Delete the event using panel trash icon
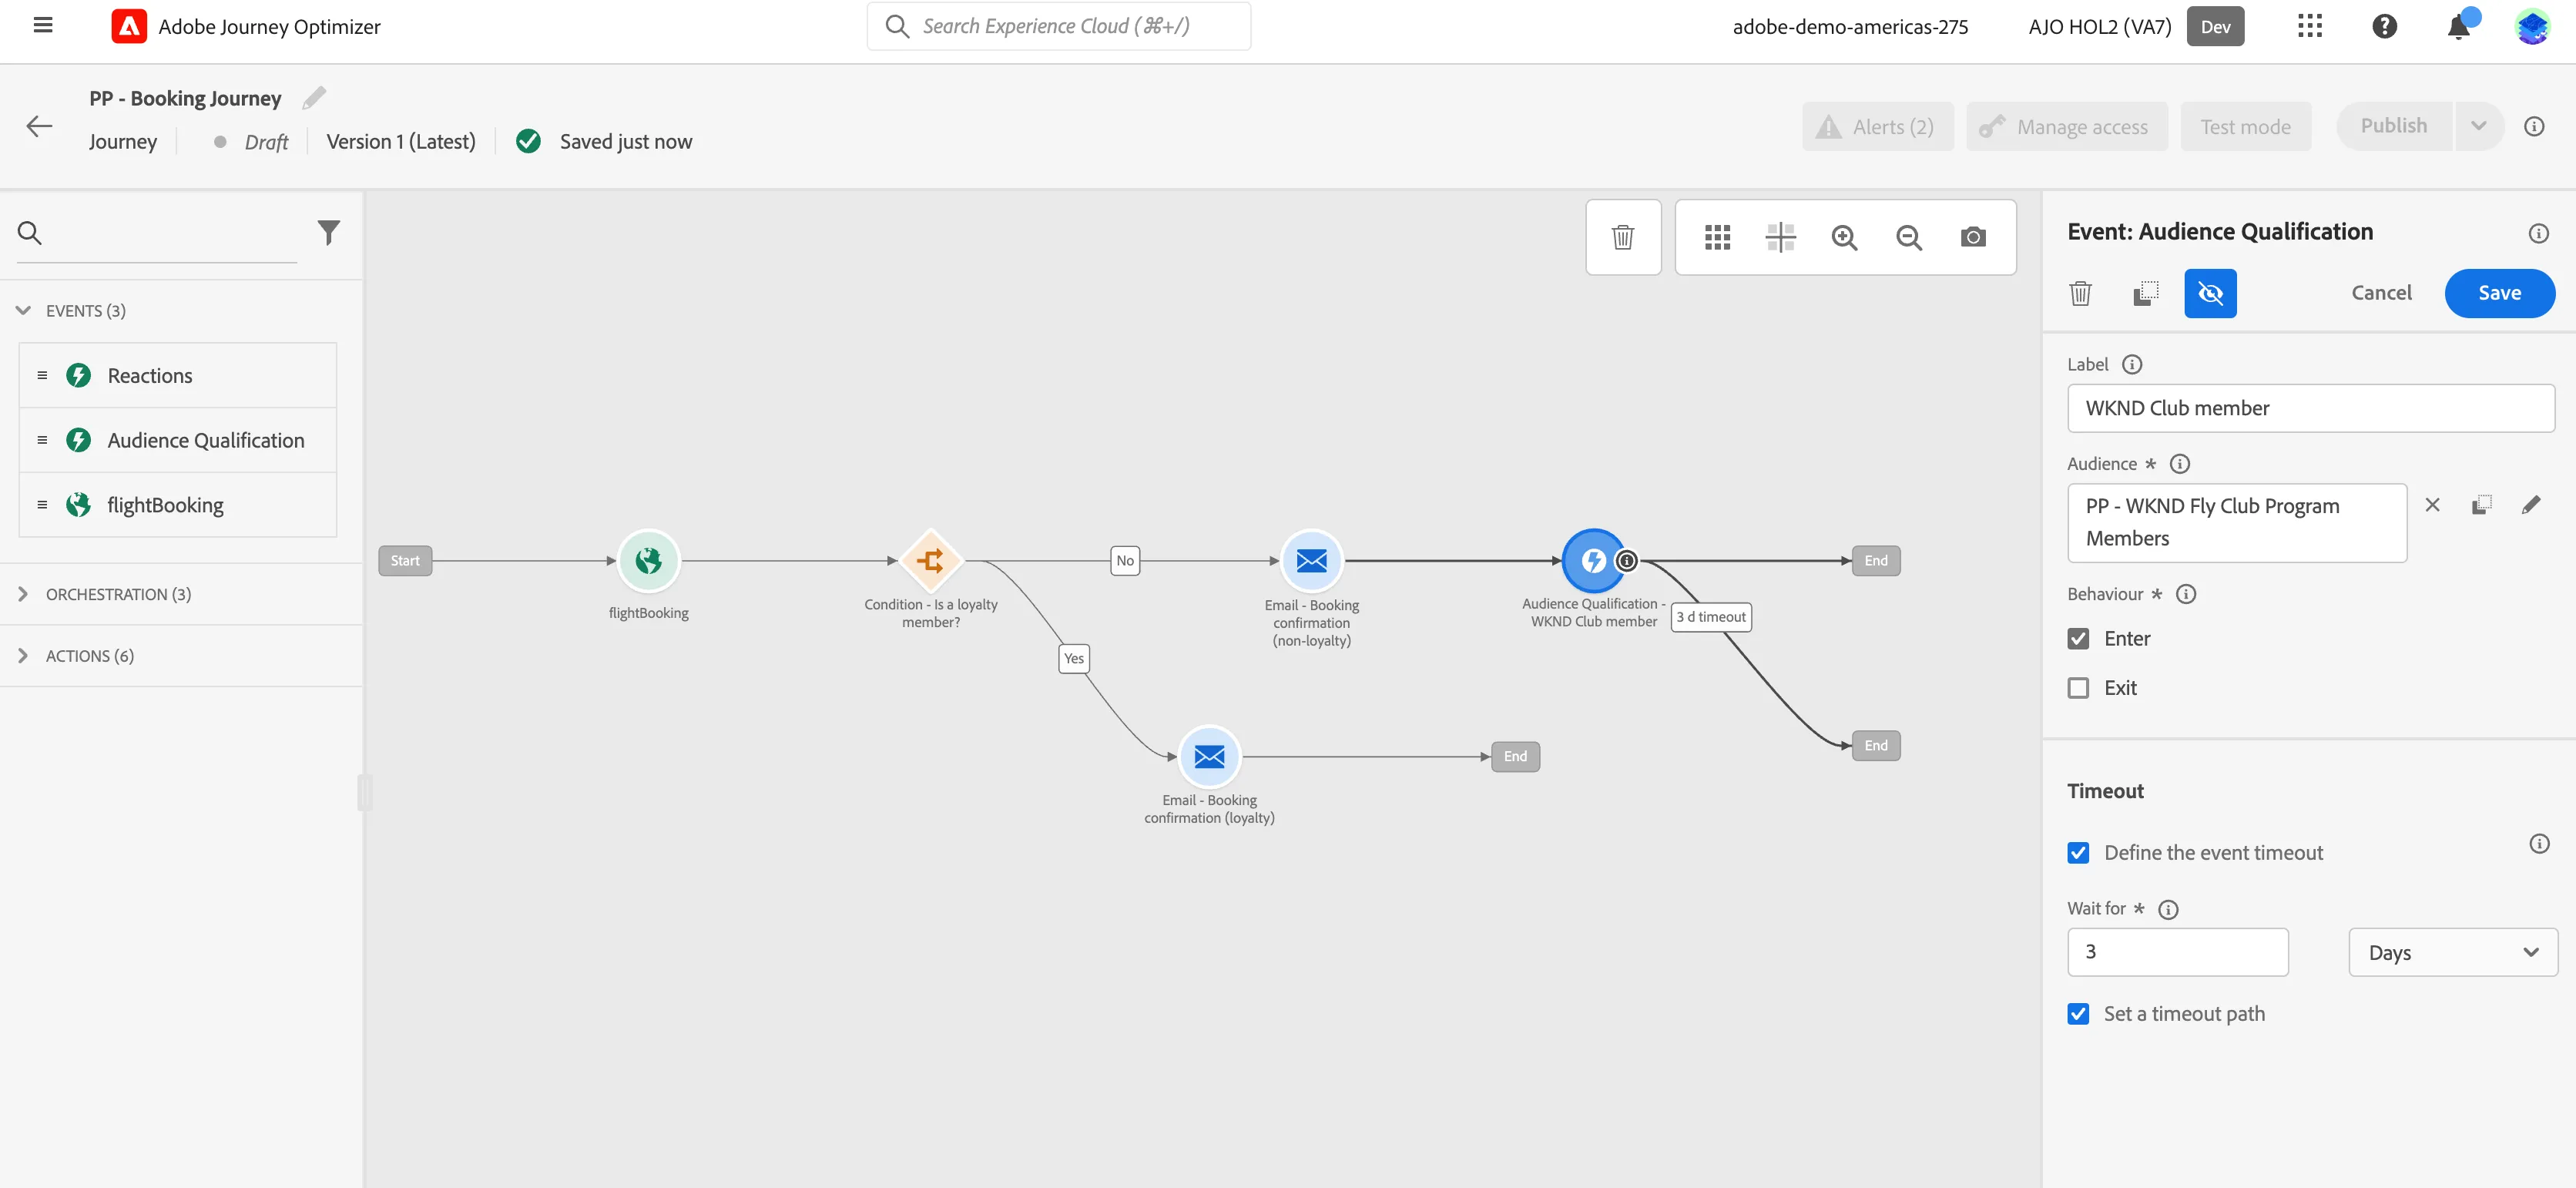This screenshot has width=2576, height=1188. point(2080,293)
